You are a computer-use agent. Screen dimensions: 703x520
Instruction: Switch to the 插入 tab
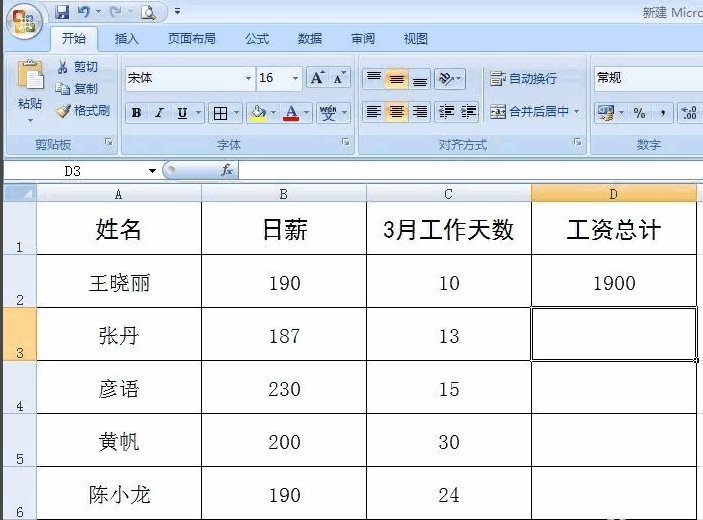126,39
